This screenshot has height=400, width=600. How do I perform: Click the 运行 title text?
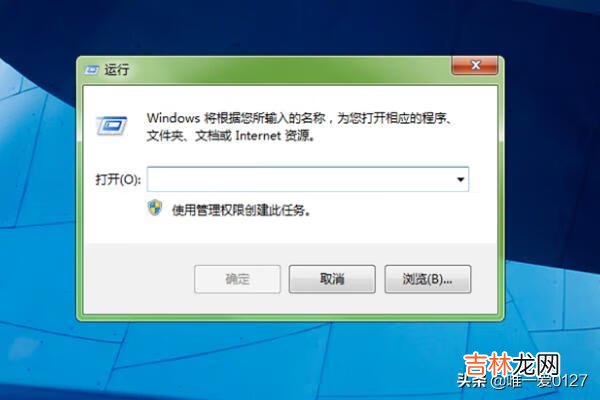coord(117,70)
